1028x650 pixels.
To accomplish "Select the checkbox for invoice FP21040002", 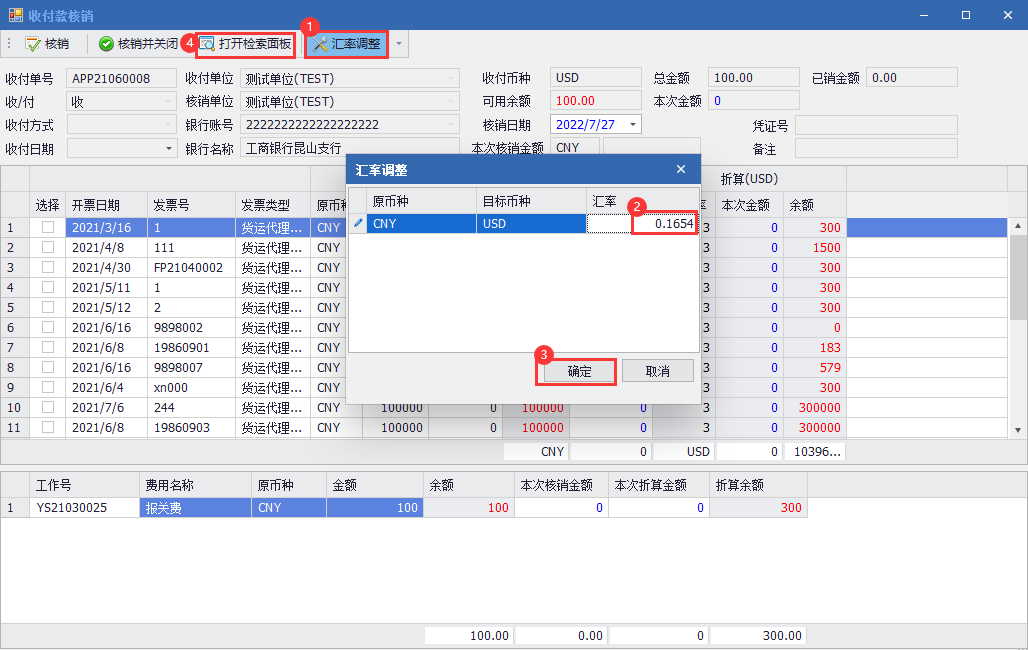I will click(x=48, y=267).
